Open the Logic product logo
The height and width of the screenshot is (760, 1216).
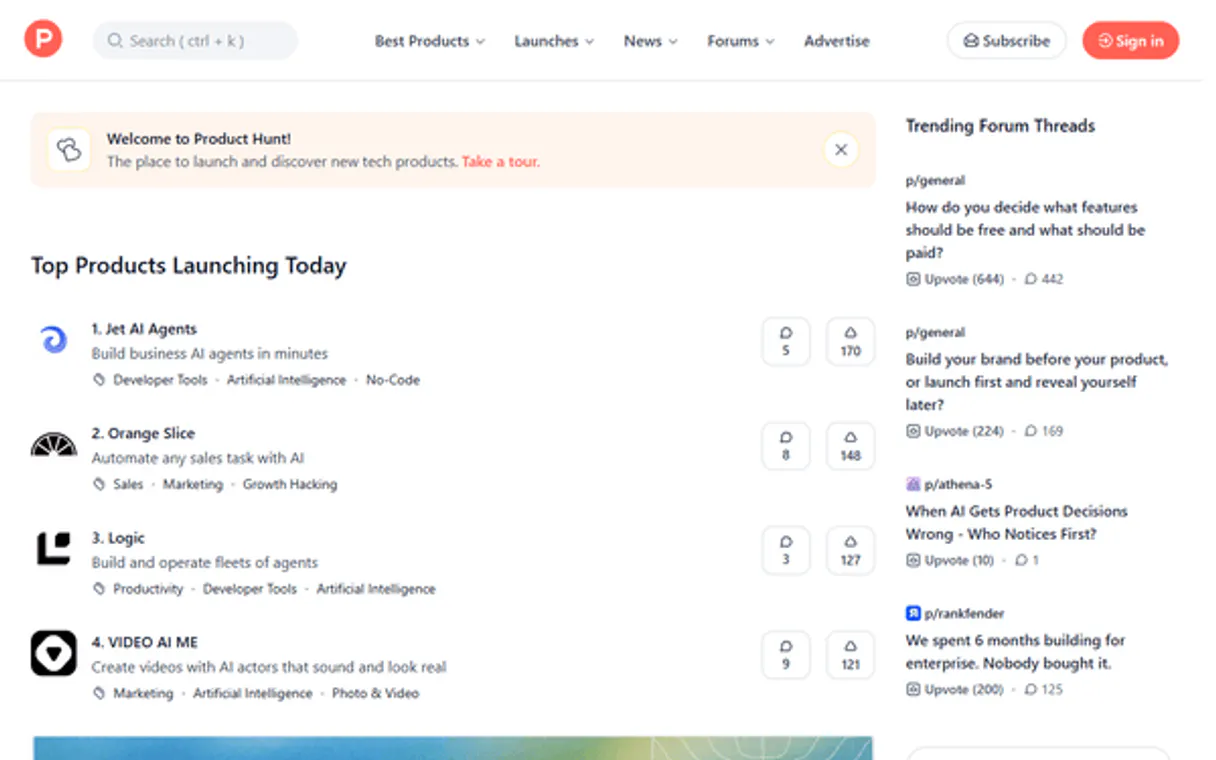[53, 549]
